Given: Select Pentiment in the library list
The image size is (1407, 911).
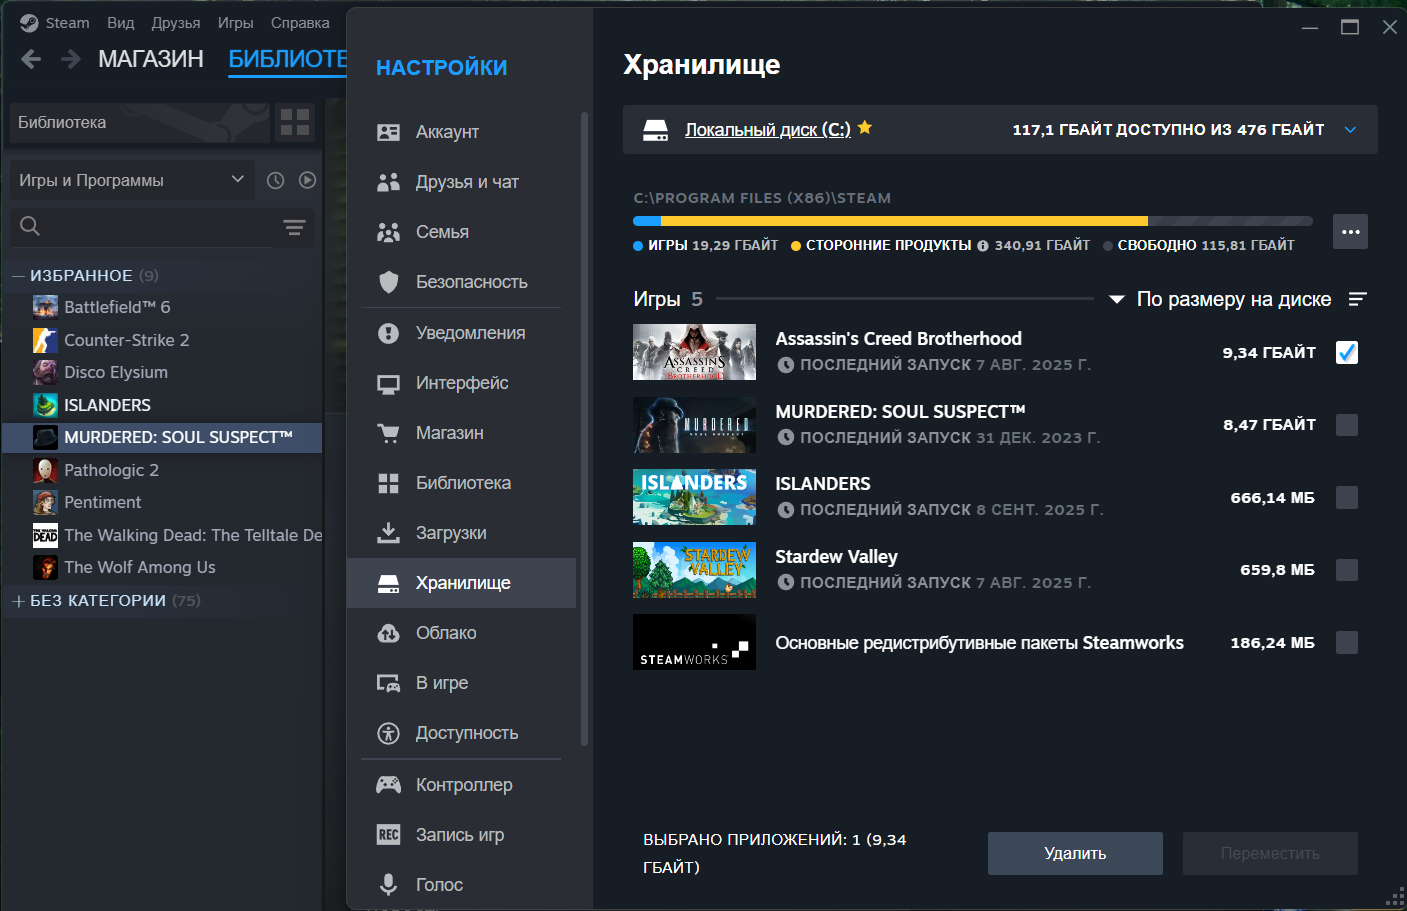Looking at the screenshot, I should [162, 502].
